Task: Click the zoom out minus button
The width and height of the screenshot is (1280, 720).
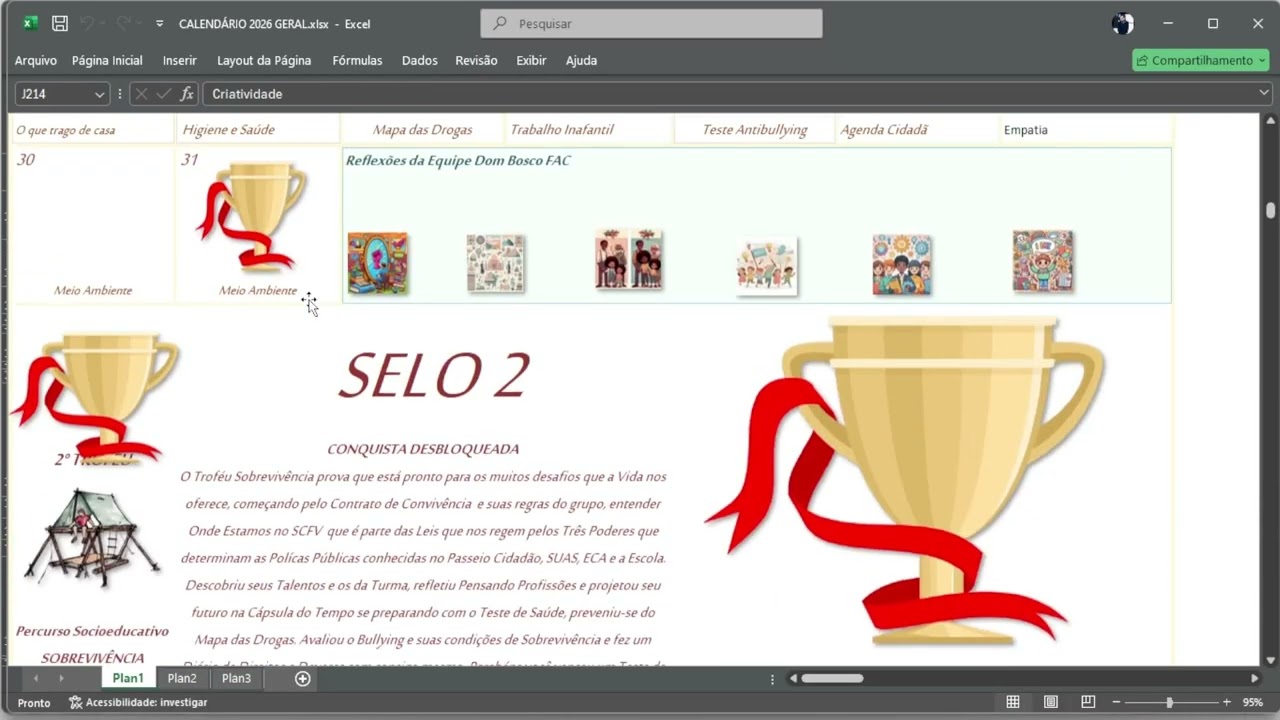Action: pos(1116,702)
